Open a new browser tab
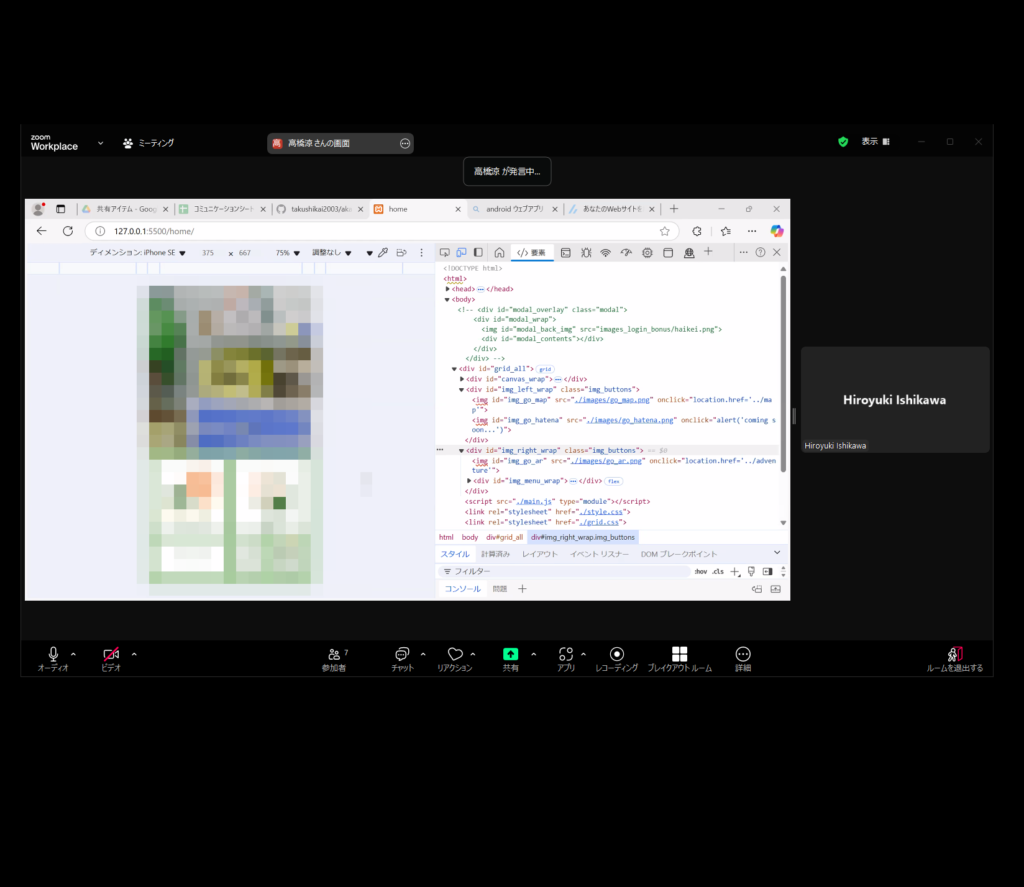The image size is (1024, 887). pos(674,209)
